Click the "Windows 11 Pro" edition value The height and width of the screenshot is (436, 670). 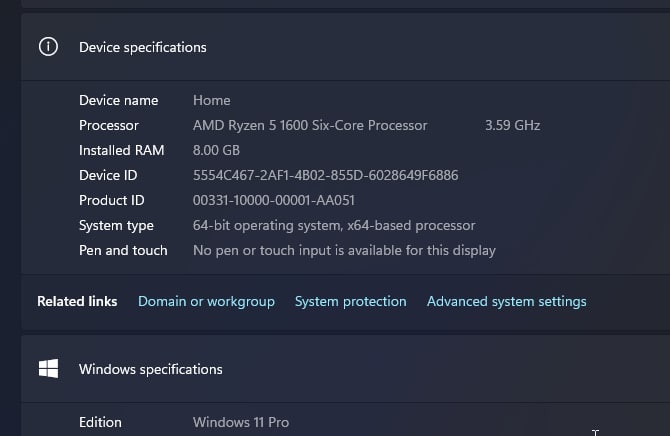pos(241,422)
